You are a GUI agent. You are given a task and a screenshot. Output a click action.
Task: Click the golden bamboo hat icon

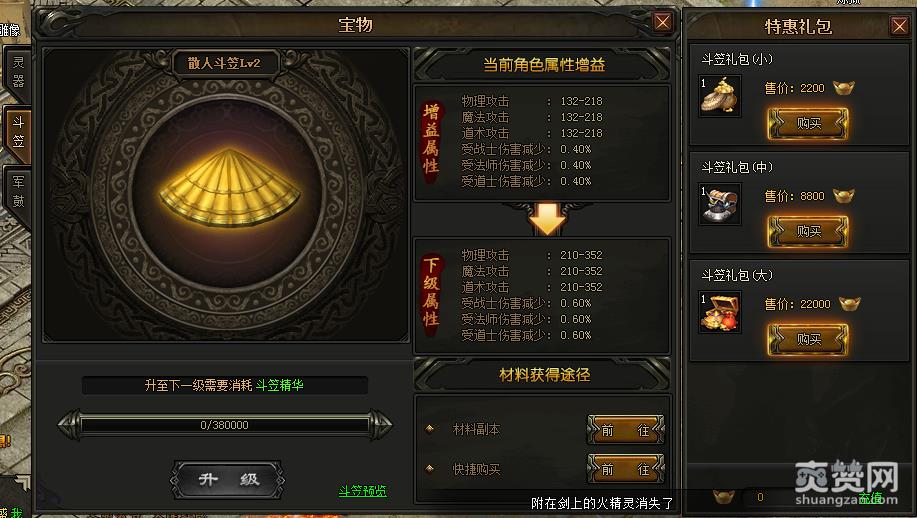pos(230,187)
